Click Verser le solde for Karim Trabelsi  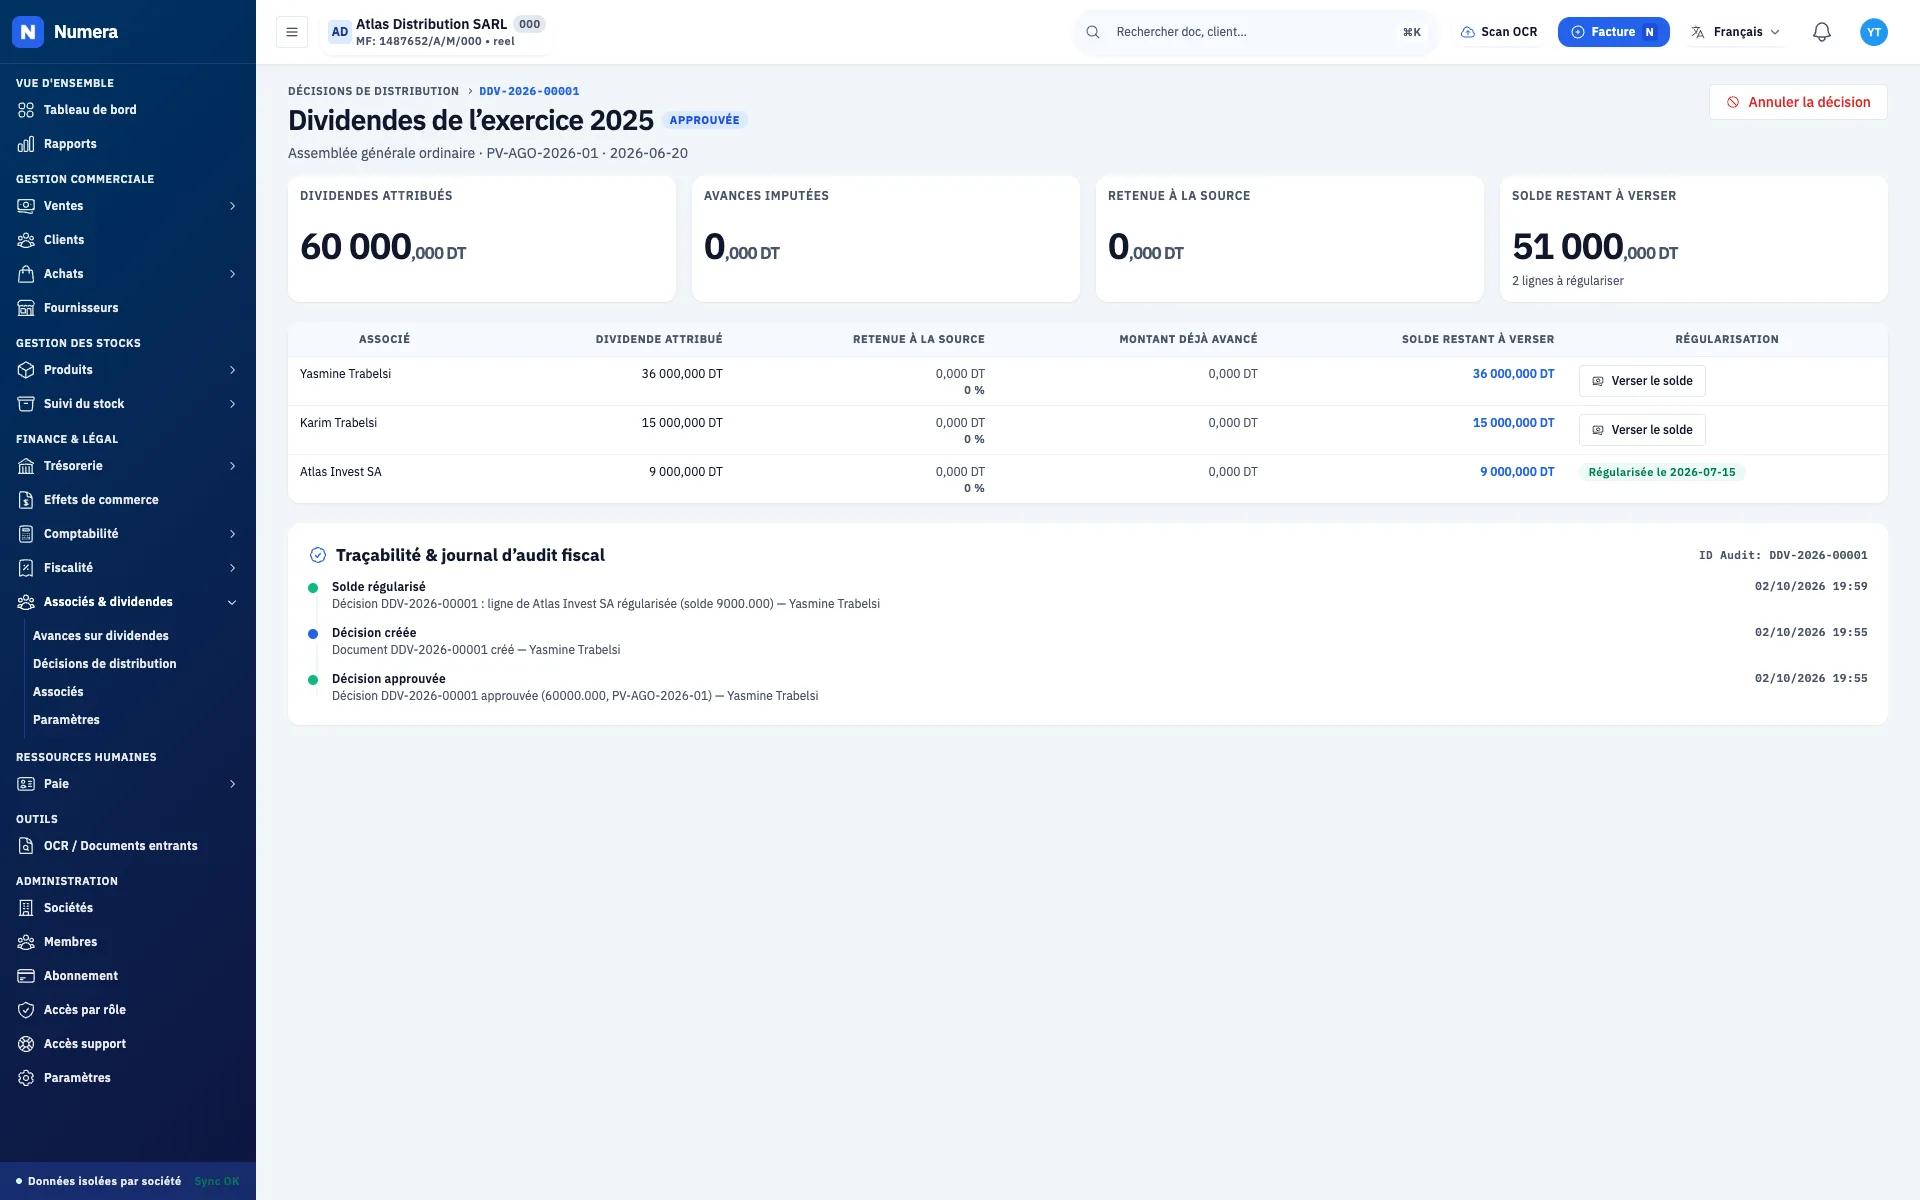coord(1642,430)
